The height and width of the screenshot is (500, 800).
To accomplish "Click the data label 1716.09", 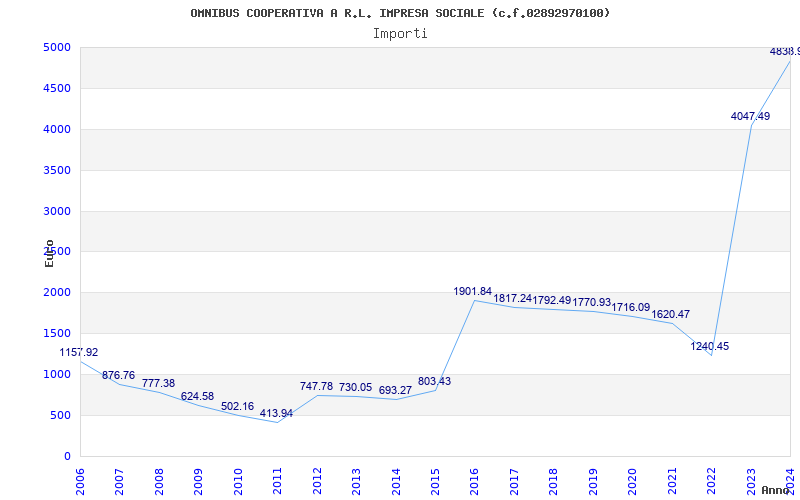I will click(x=631, y=308).
